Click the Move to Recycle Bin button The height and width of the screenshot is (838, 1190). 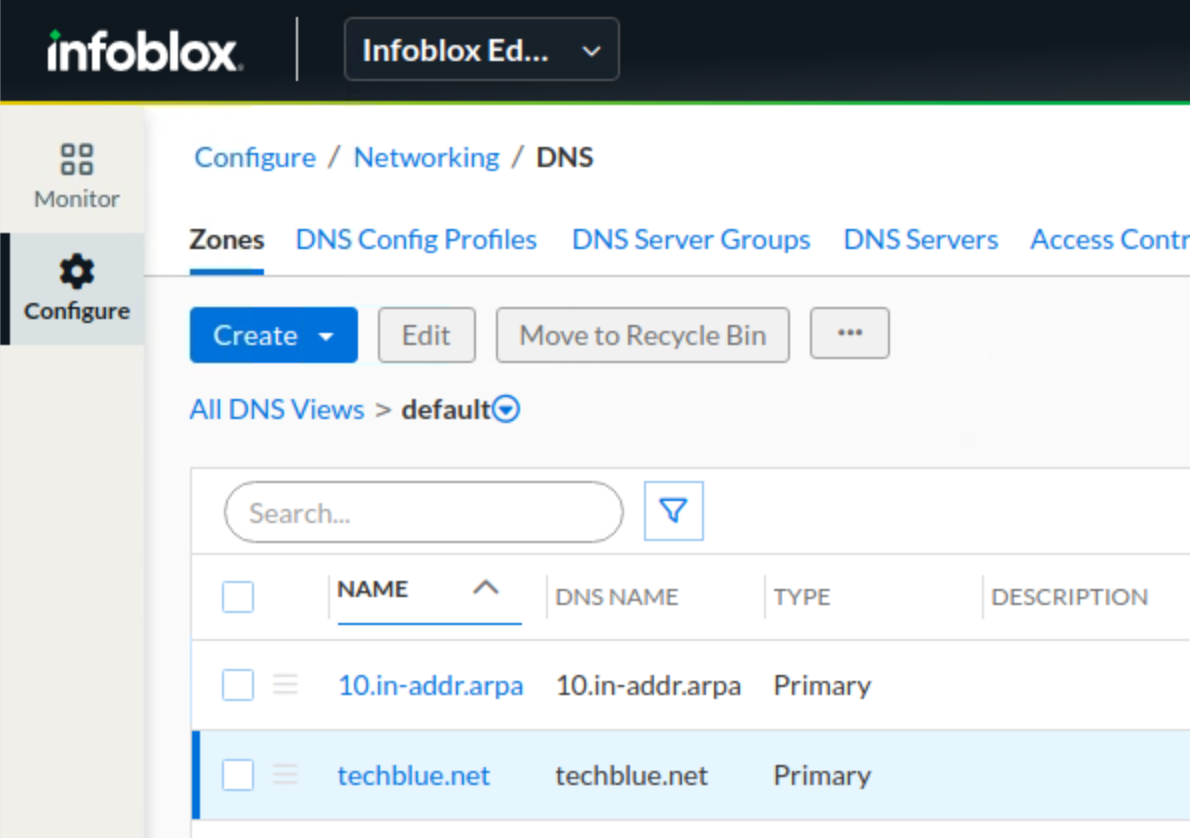point(642,335)
